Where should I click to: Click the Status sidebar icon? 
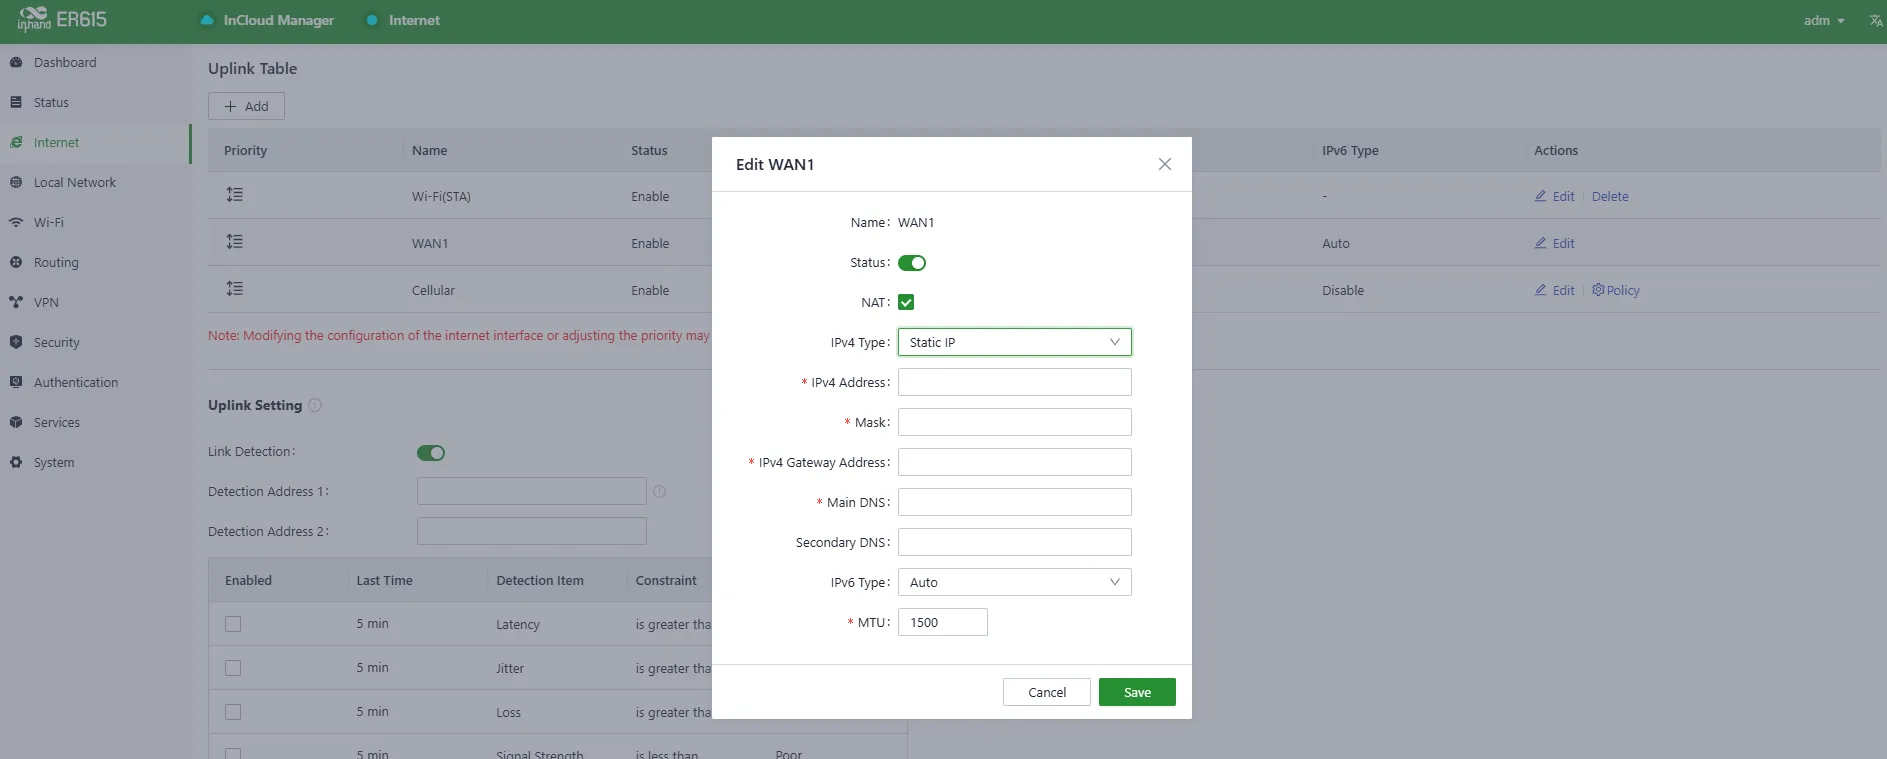pyautogui.click(x=16, y=102)
